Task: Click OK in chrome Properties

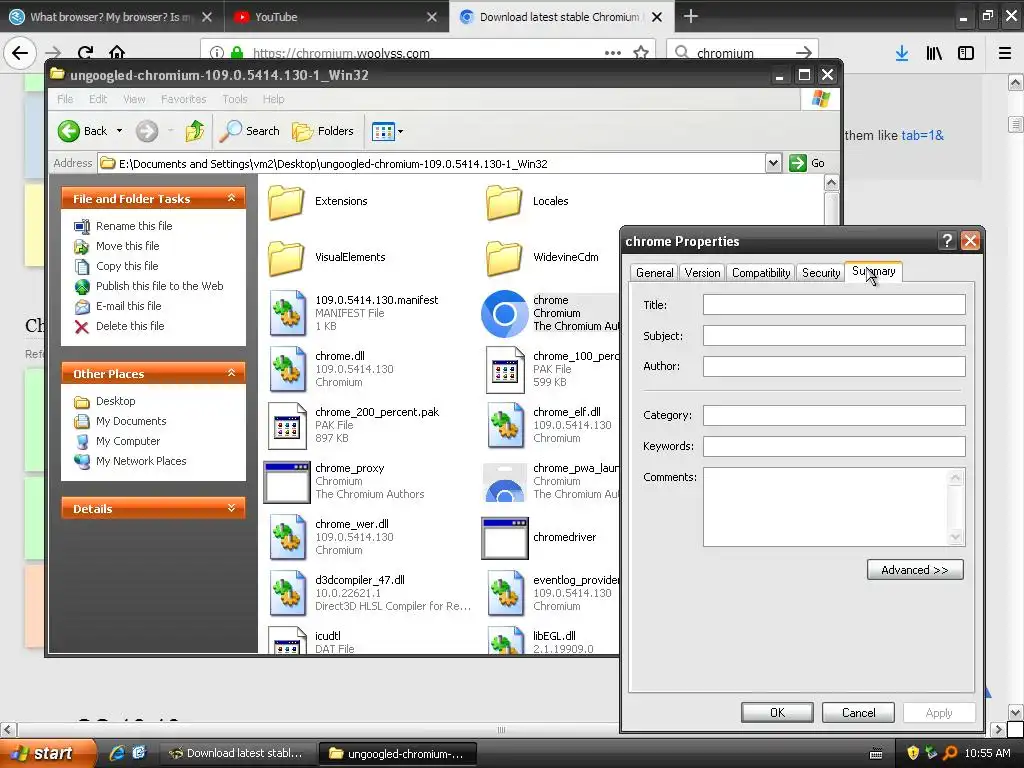Action: coord(777,712)
